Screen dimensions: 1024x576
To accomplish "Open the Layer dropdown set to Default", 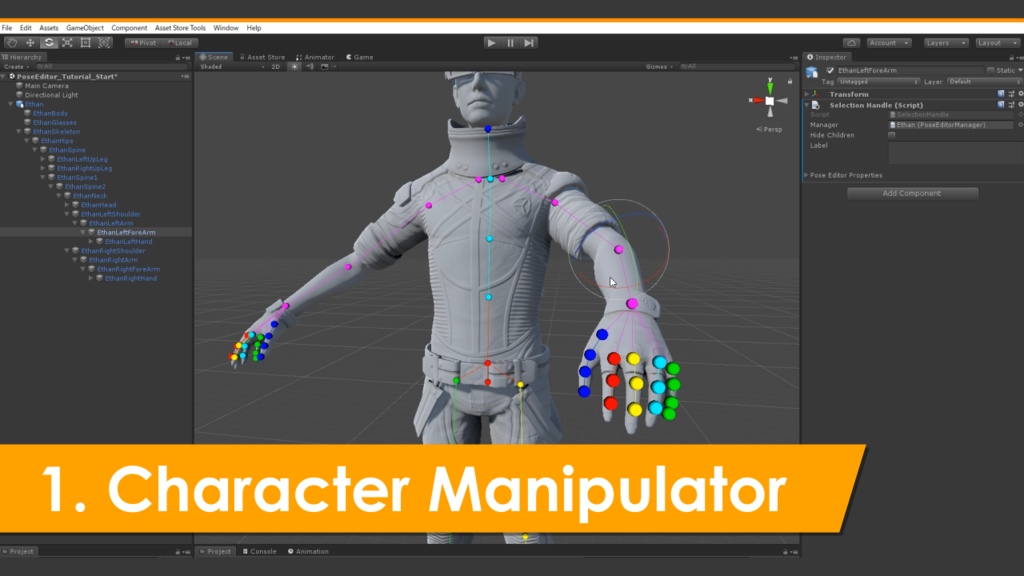I will click(985, 81).
